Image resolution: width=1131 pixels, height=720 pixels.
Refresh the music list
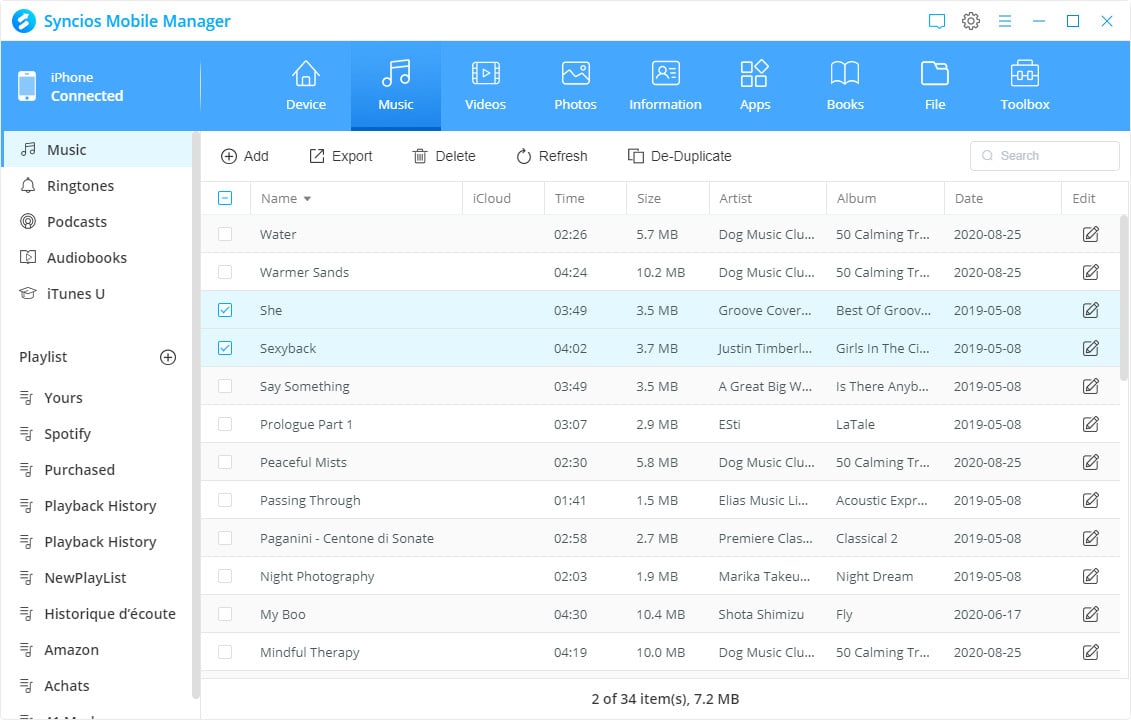click(552, 156)
